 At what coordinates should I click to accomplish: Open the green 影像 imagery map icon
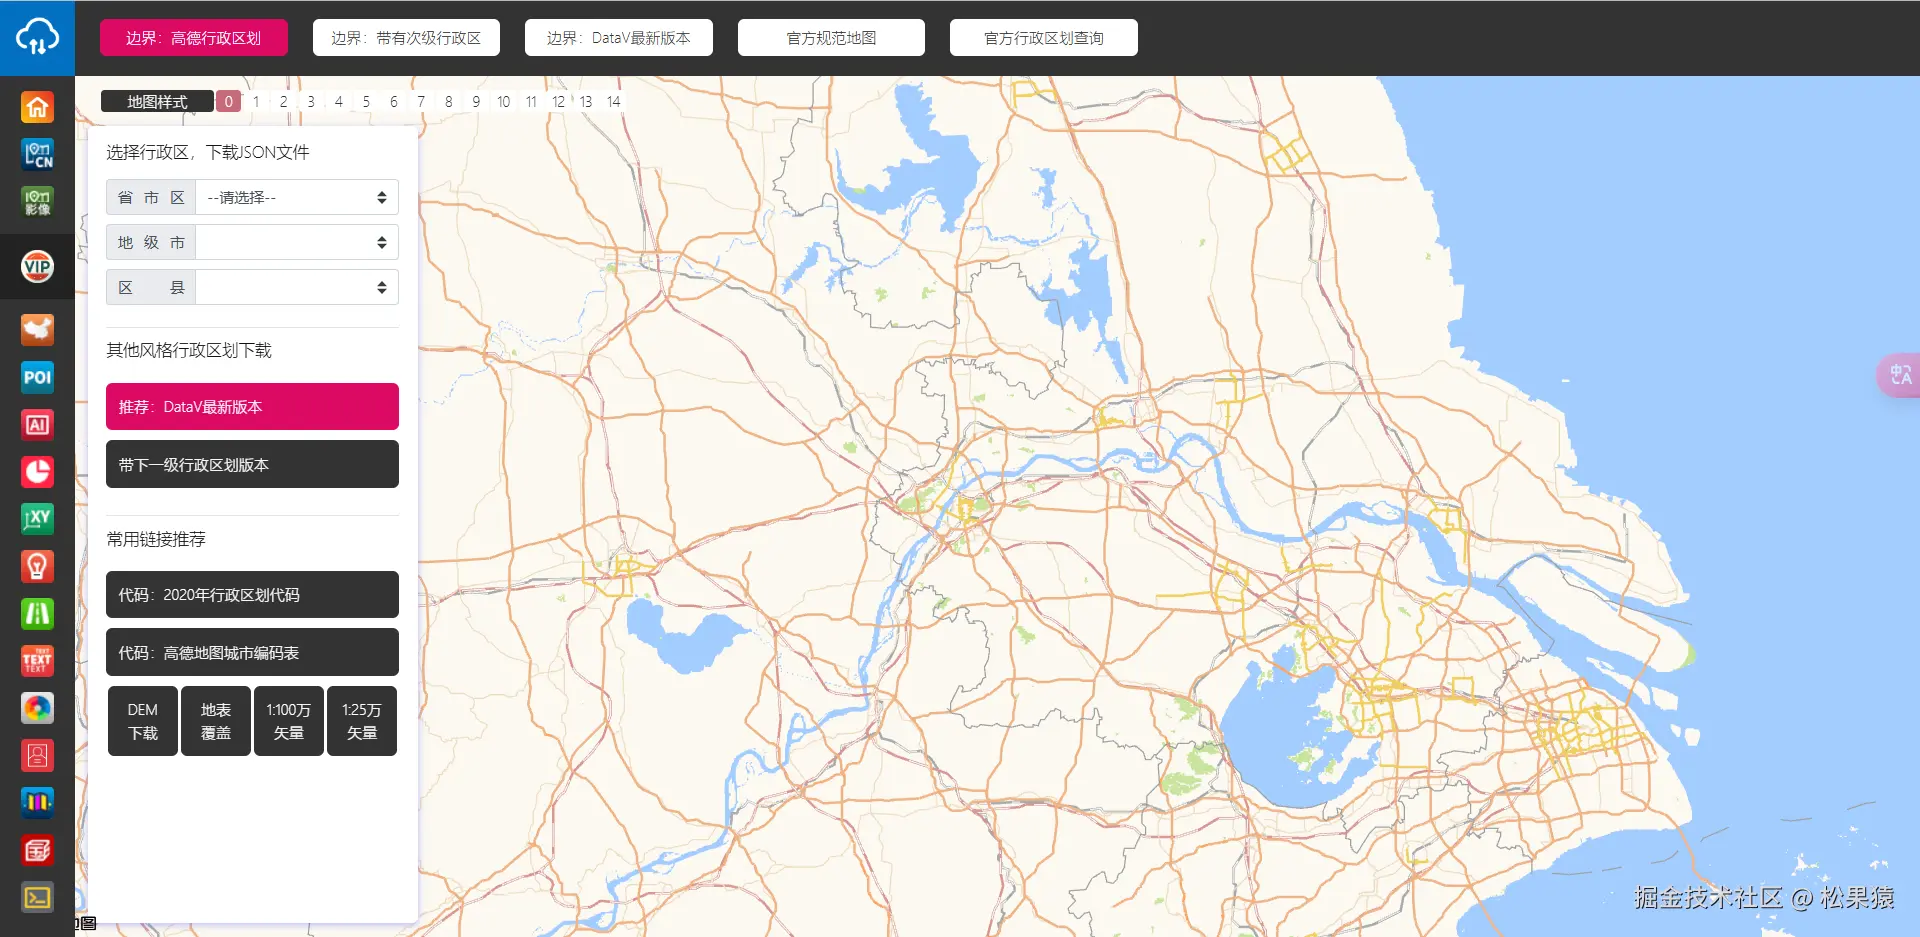click(x=37, y=202)
